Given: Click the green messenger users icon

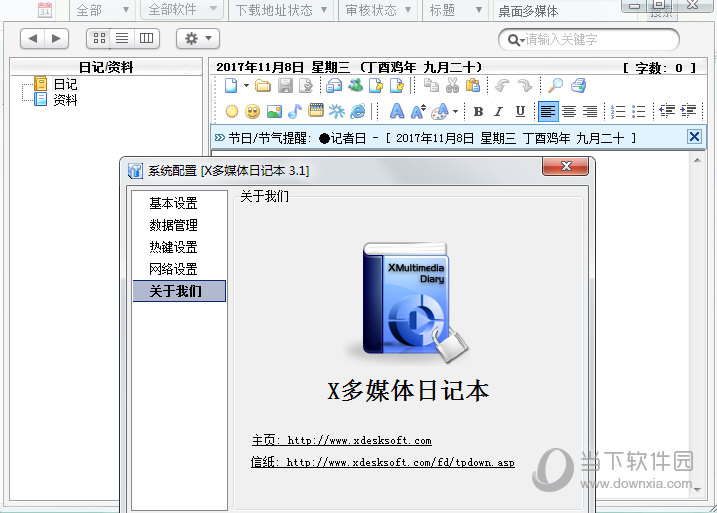Looking at the screenshot, I should 355,86.
